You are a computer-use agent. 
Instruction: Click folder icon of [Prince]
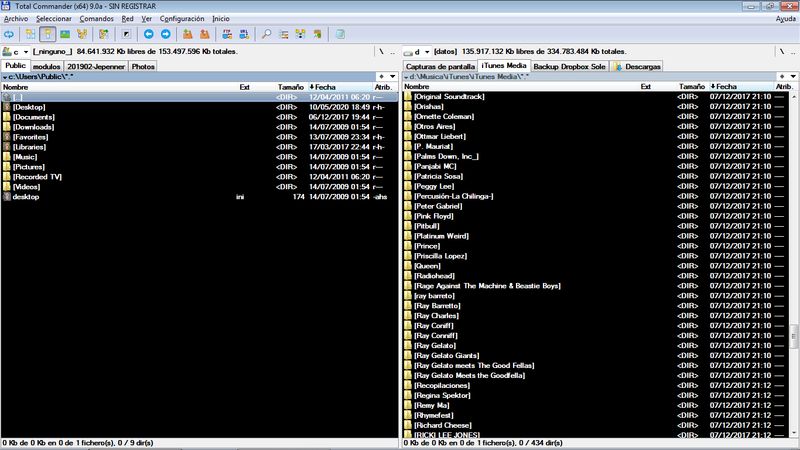pyautogui.click(x=408, y=245)
